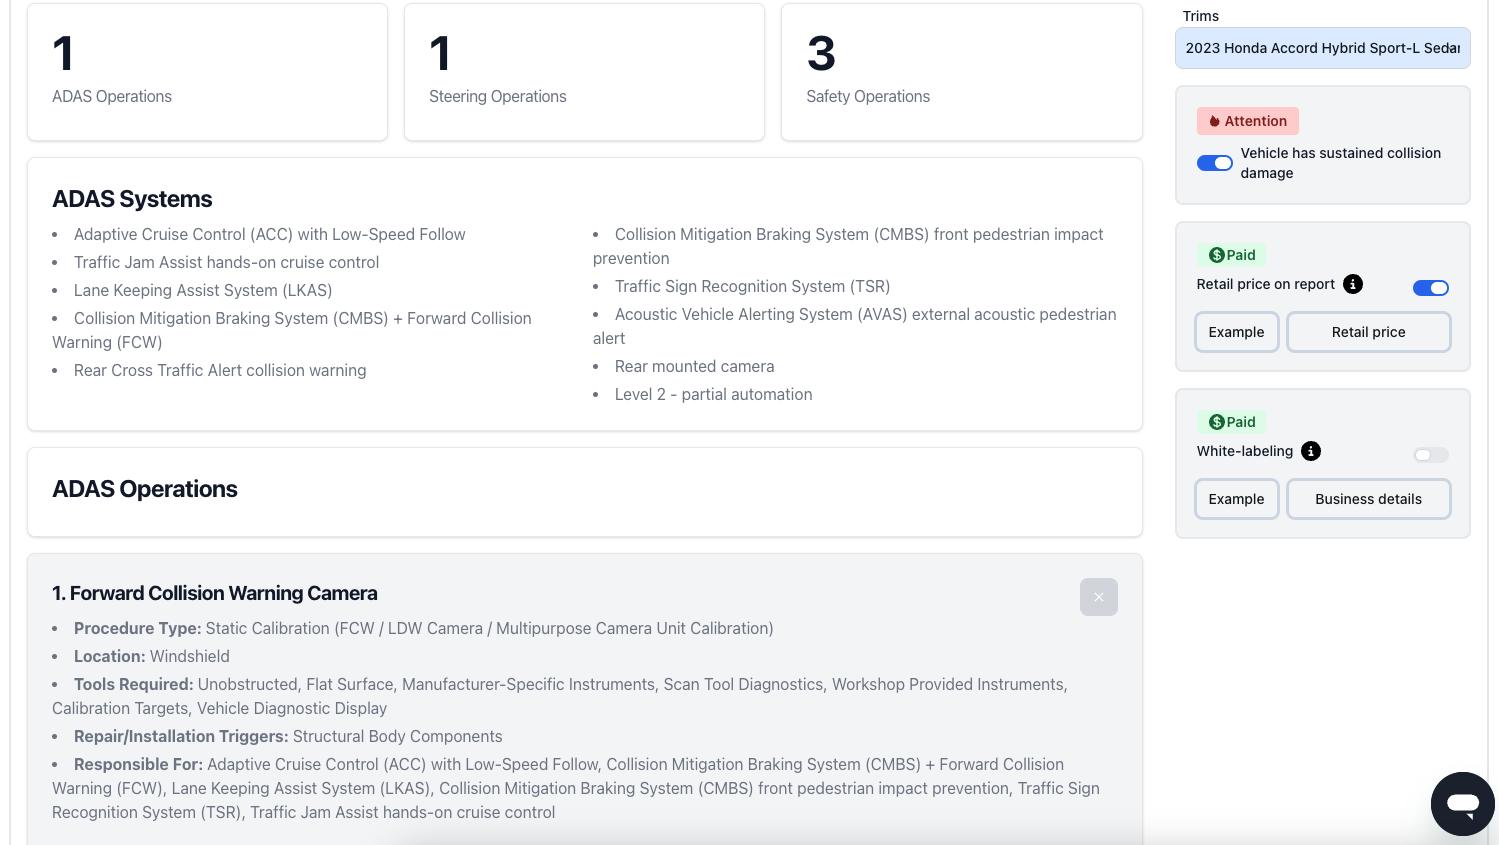Open the Business details button

(1368, 499)
